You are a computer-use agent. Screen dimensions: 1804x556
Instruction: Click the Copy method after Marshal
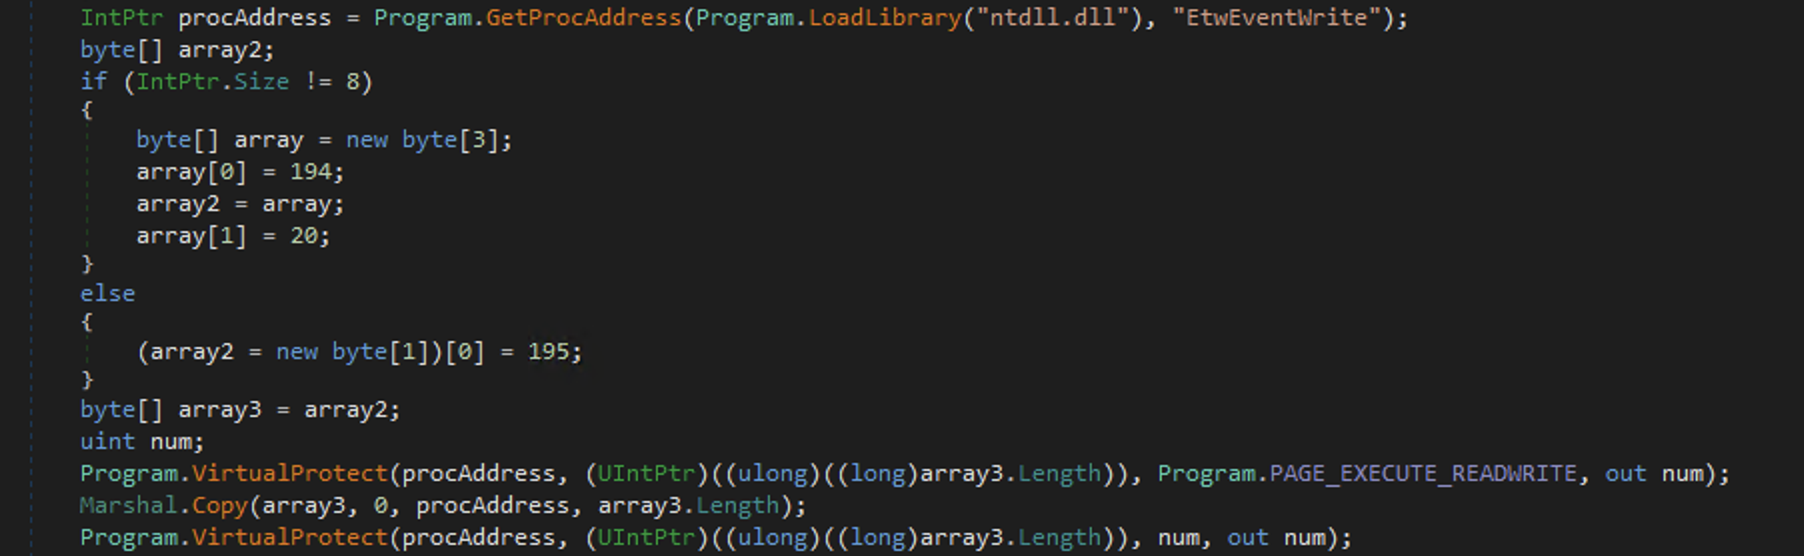(220, 506)
